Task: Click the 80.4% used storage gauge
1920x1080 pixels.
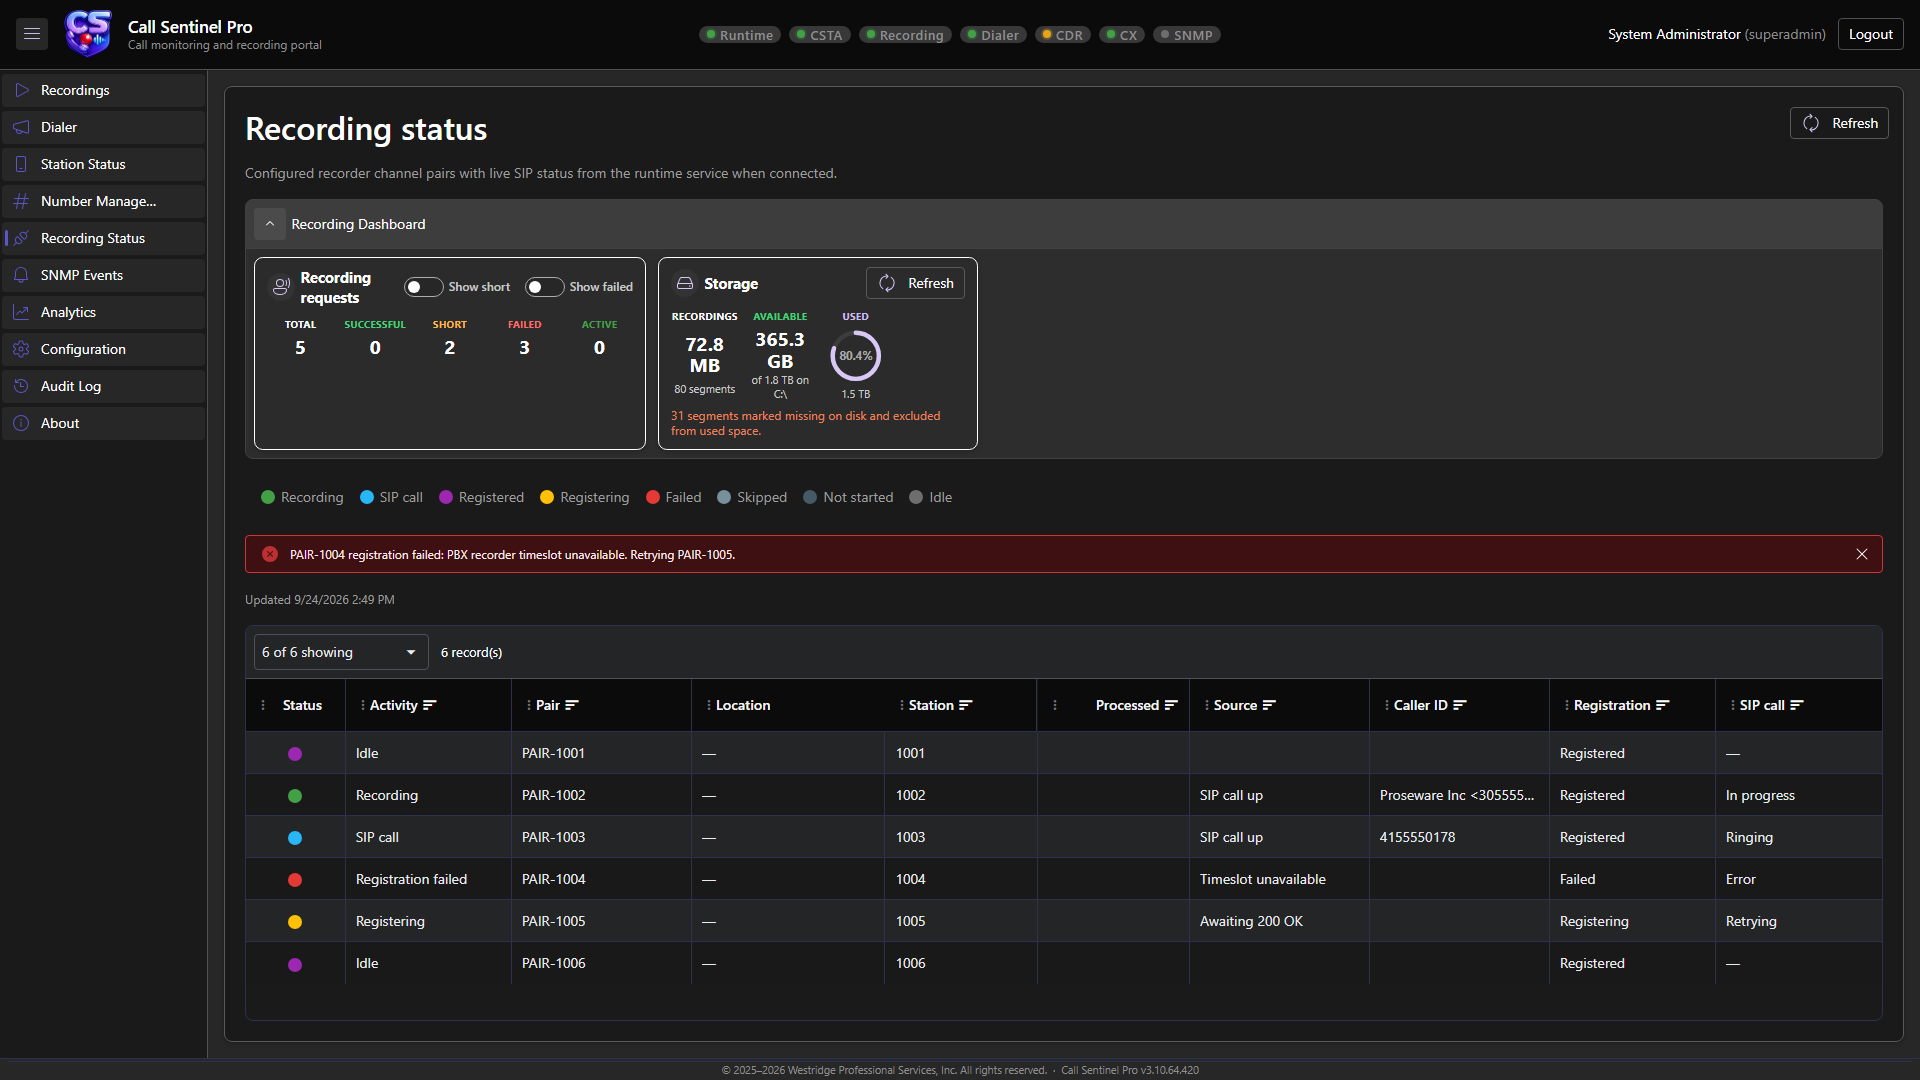Action: click(856, 356)
